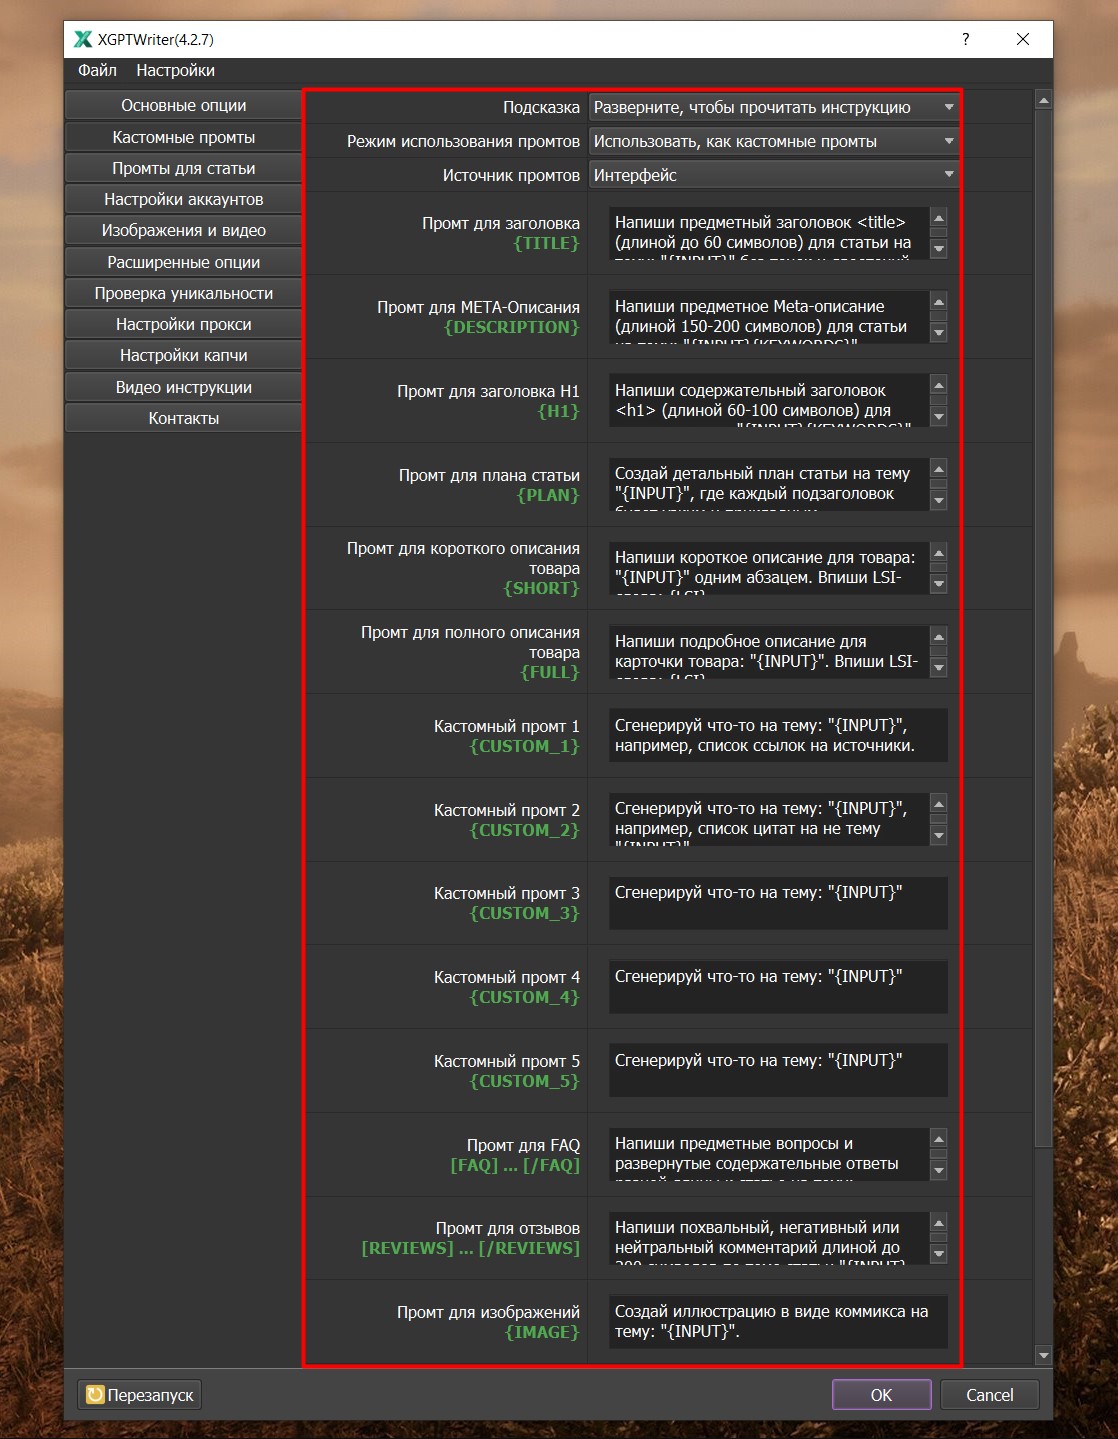
Task: Click the Кастомный промт 4 text field
Action: (x=778, y=987)
